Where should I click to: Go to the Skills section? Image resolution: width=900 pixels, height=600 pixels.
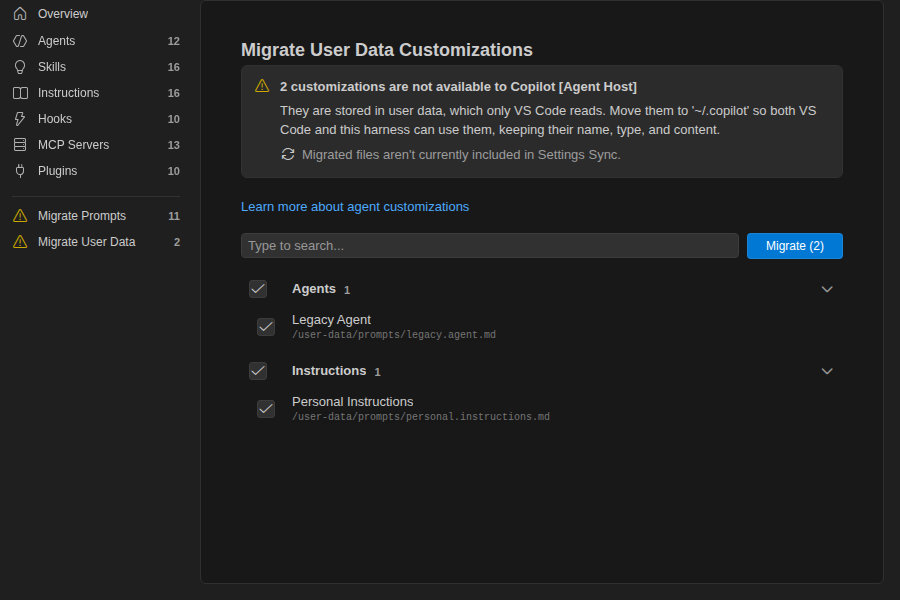96,67
